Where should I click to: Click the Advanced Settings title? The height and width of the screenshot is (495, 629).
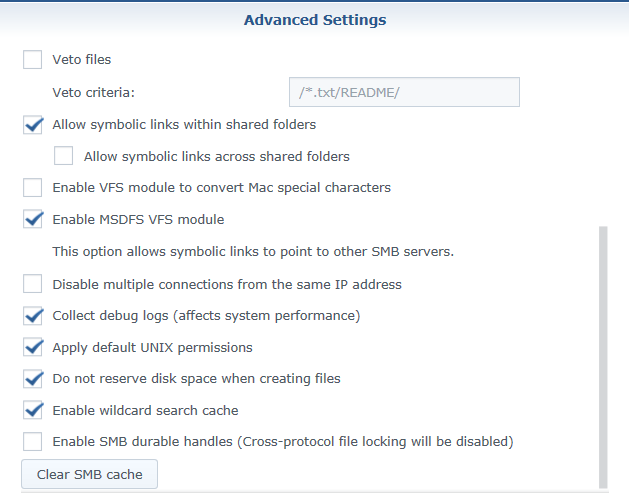pyautogui.click(x=315, y=20)
